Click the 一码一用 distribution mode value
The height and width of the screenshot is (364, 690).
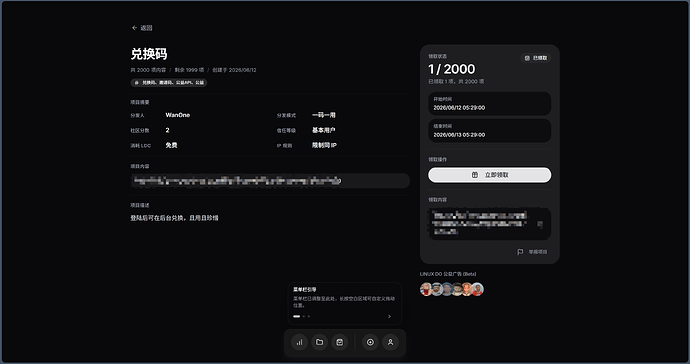(x=324, y=115)
